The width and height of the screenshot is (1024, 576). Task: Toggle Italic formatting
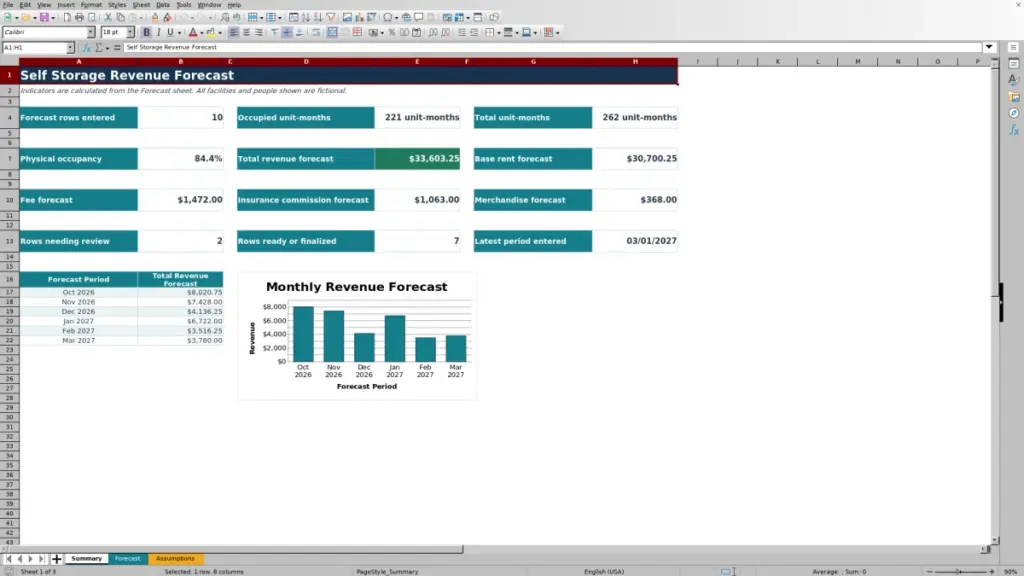coord(158,32)
